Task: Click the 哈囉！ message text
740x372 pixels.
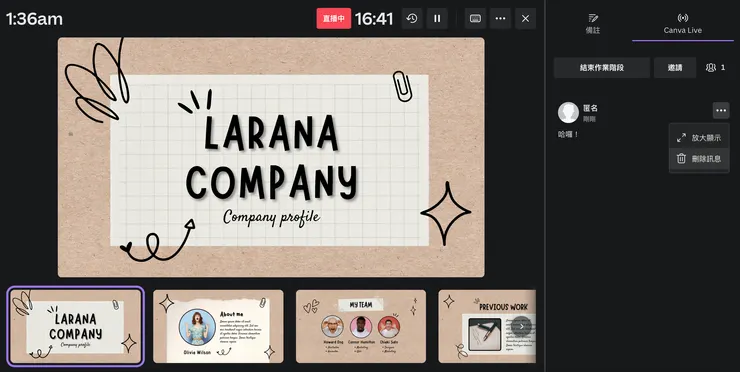Action: 568,135
